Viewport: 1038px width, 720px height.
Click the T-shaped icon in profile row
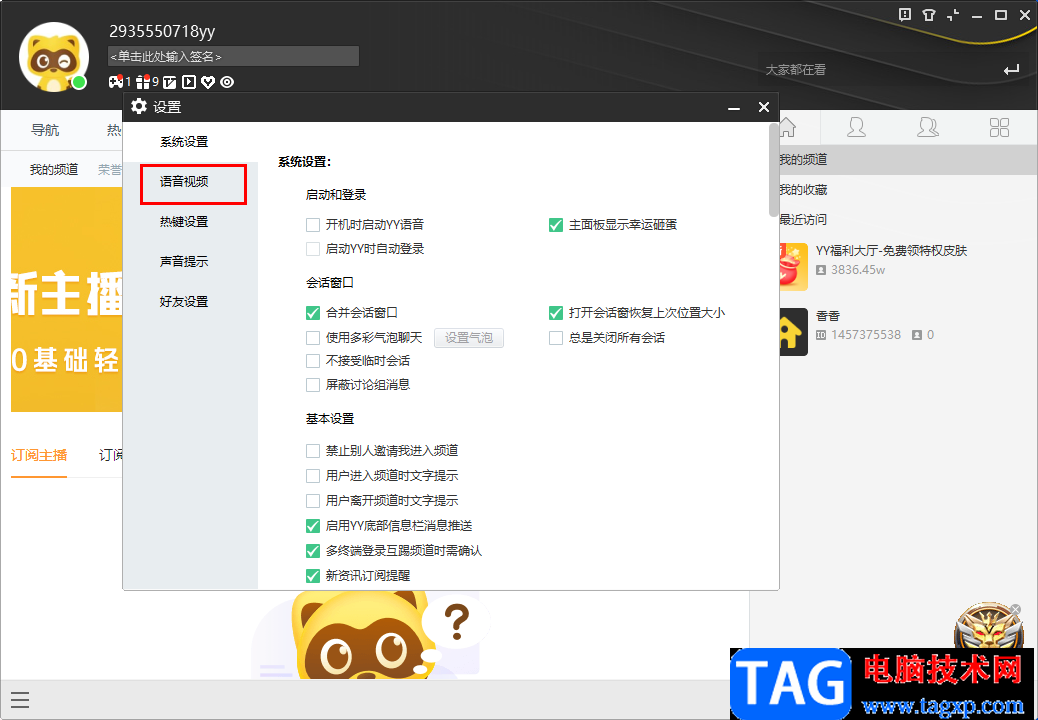click(170, 82)
